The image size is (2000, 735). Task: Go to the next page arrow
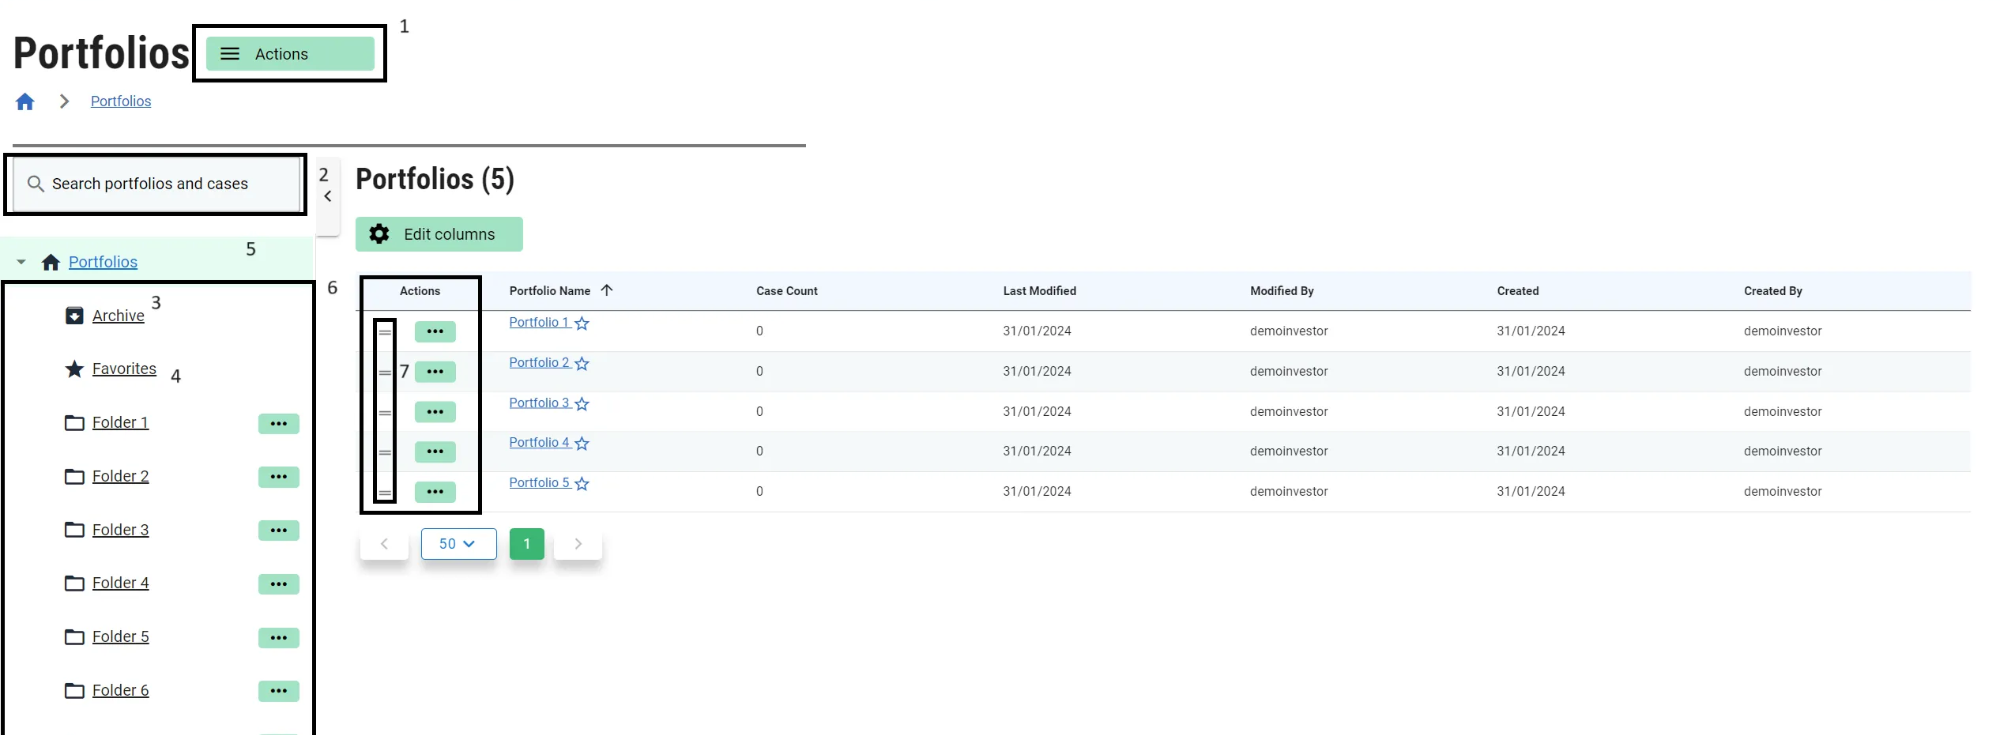[x=578, y=544]
